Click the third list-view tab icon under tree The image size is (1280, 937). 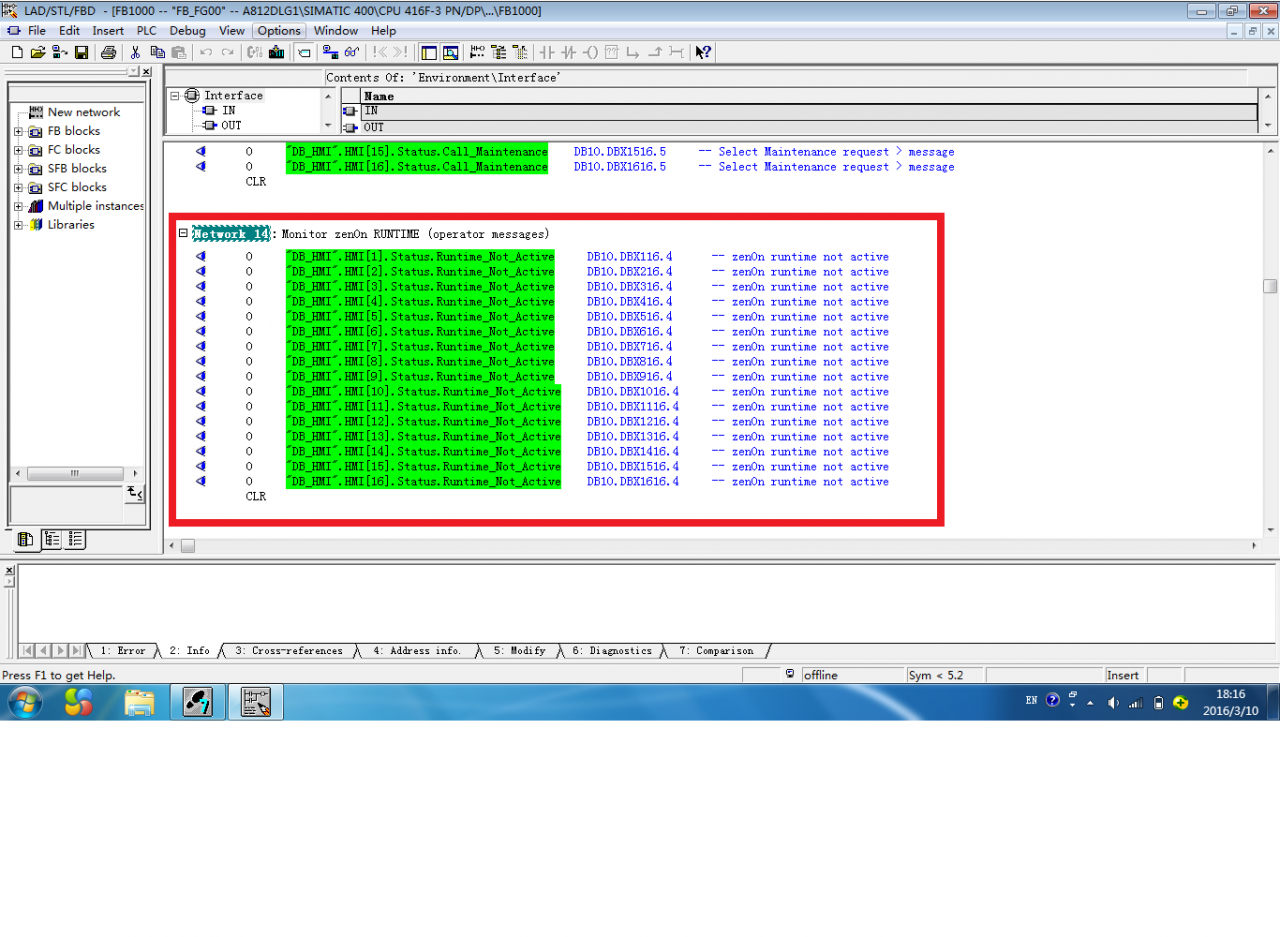[75, 539]
